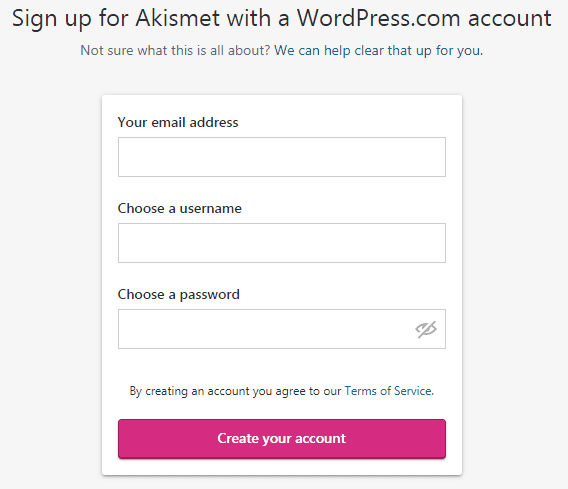Click the word "Service" in the terms link
This screenshot has height=489, width=568.
click(413, 391)
